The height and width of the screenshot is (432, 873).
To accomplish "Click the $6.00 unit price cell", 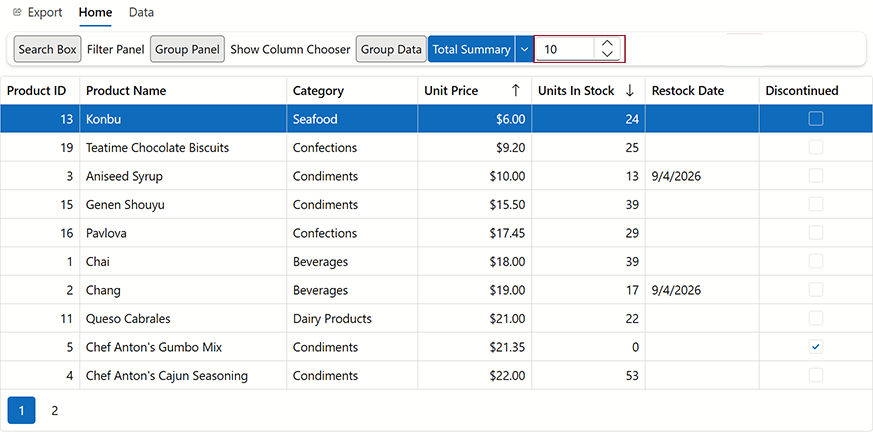I will [x=475, y=119].
